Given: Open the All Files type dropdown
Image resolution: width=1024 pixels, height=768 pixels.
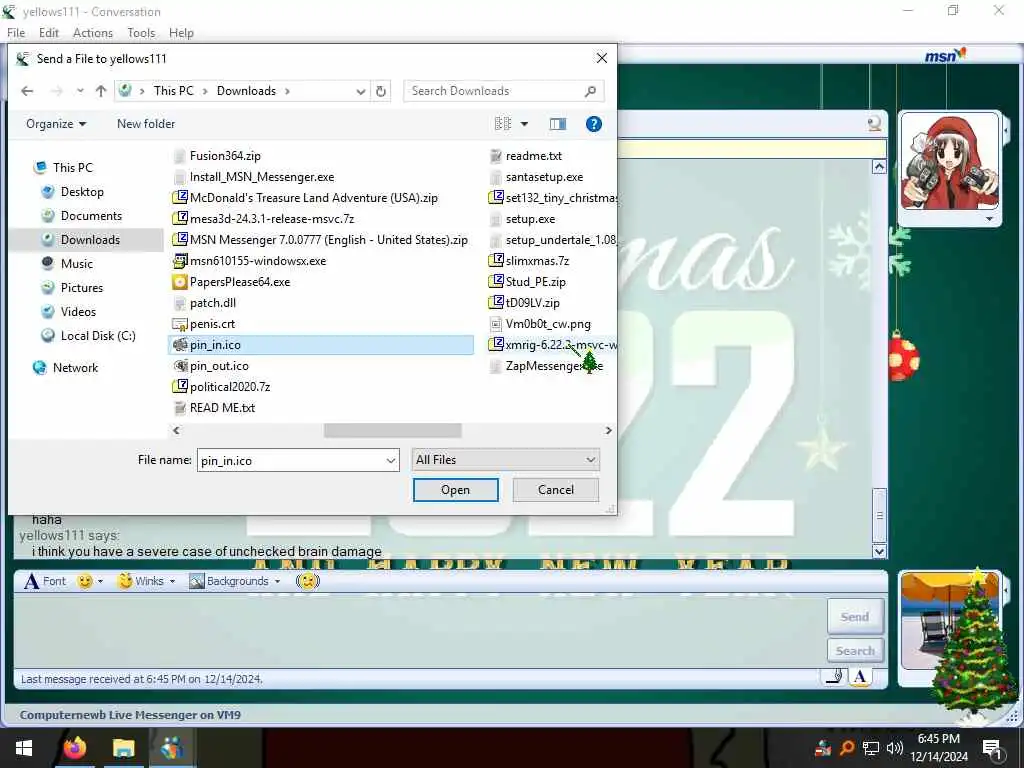Looking at the screenshot, I should (x=505, y=460).
